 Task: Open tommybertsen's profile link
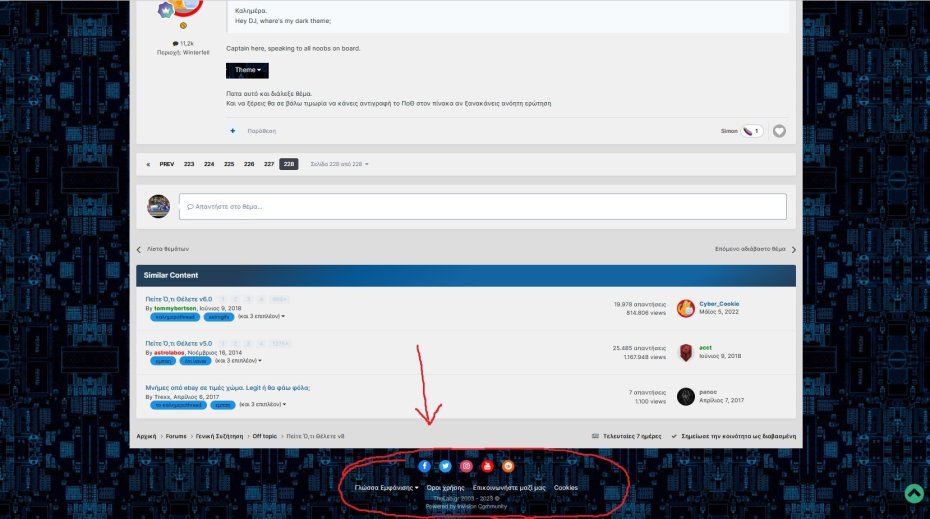coord(175,308)
